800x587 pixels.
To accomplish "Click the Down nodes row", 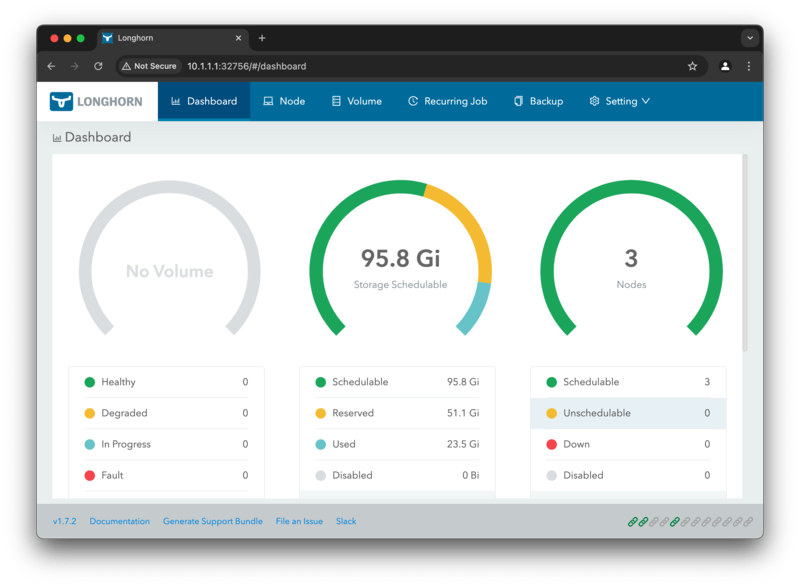I will pyautogui.click(x=628, y=444).
